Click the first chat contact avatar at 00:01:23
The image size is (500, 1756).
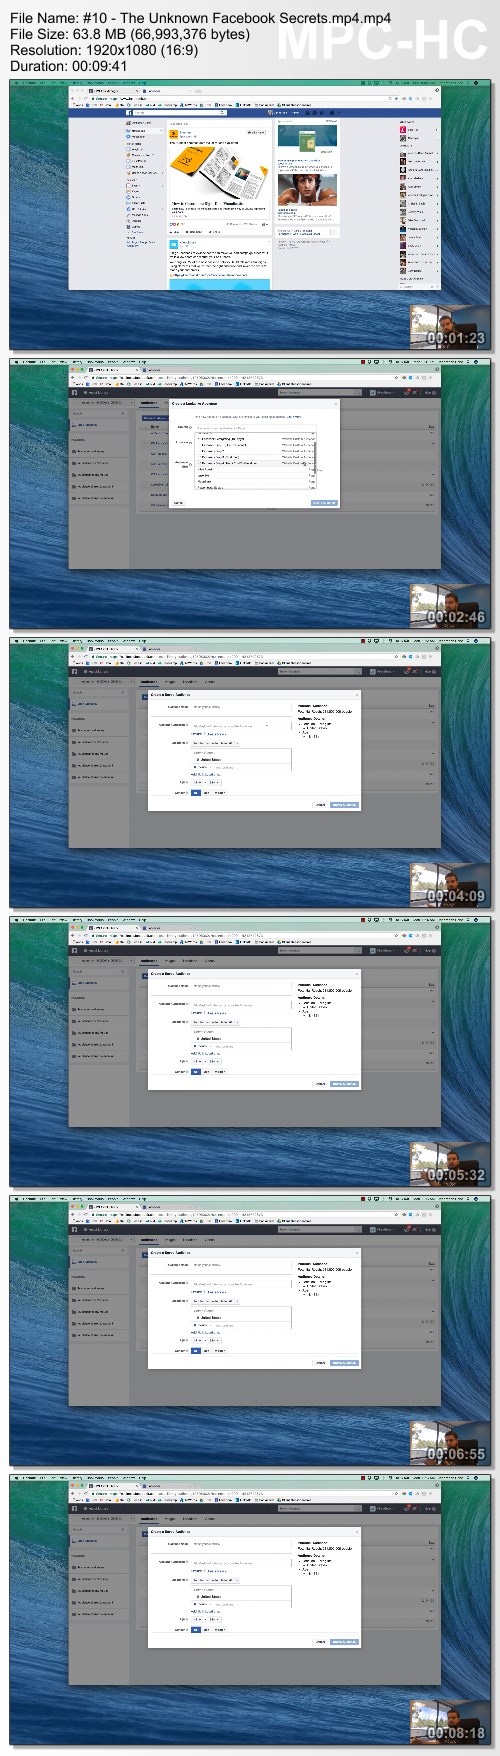tap(403, 131)
